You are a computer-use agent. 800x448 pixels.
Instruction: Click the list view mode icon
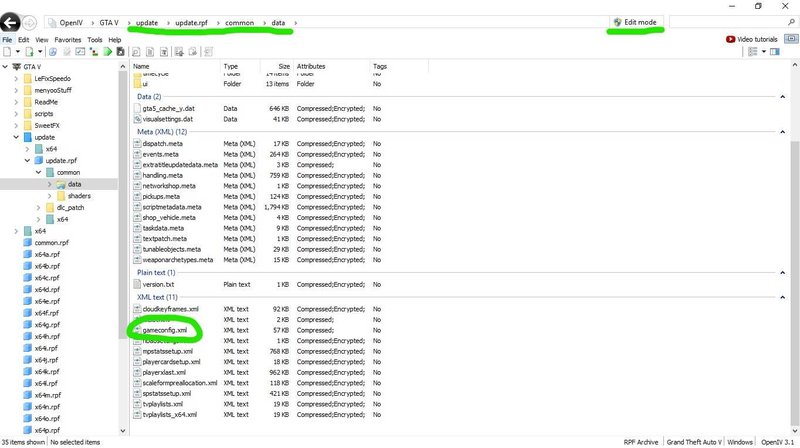pos(753,52)
